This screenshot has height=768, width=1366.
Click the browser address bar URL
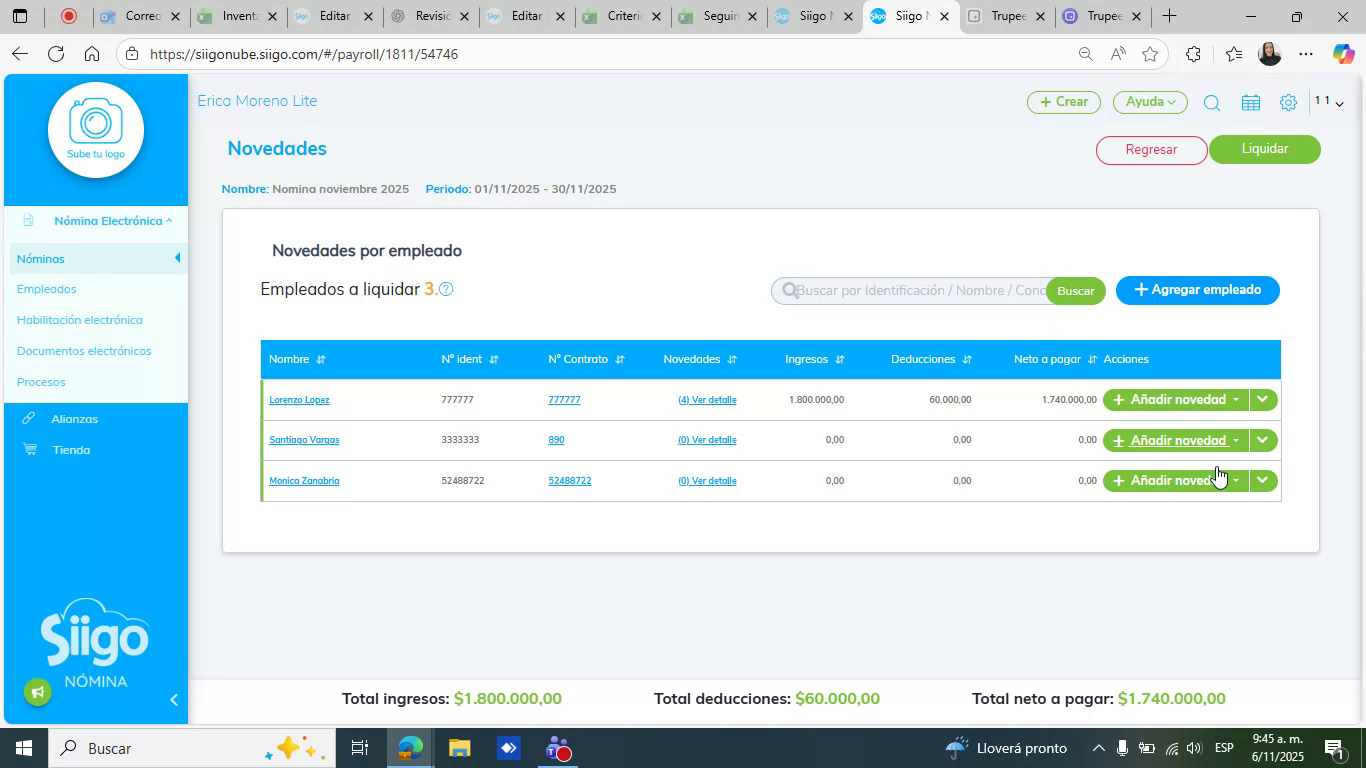click(304, 54)
